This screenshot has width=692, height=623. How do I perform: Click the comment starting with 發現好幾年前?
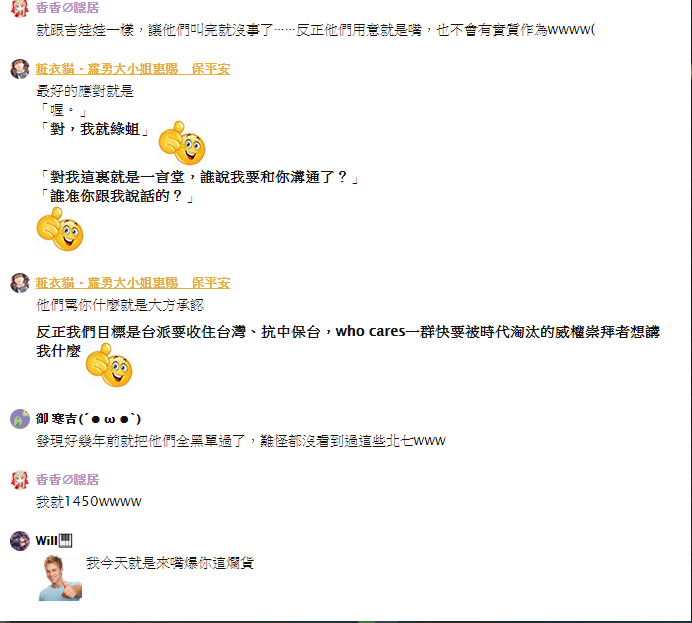[x=241, y=440]
